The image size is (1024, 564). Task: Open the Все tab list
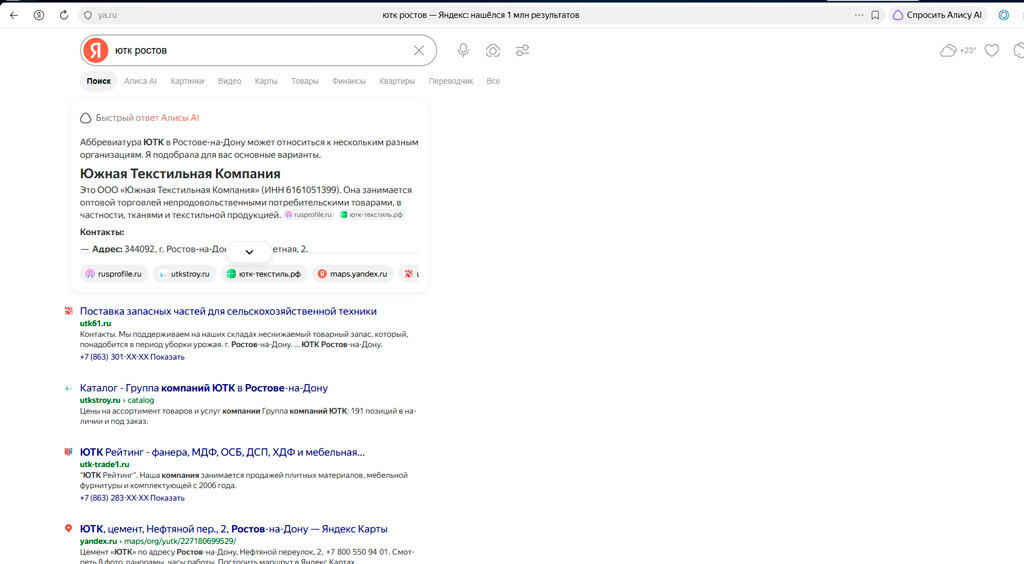pos(493,81)
